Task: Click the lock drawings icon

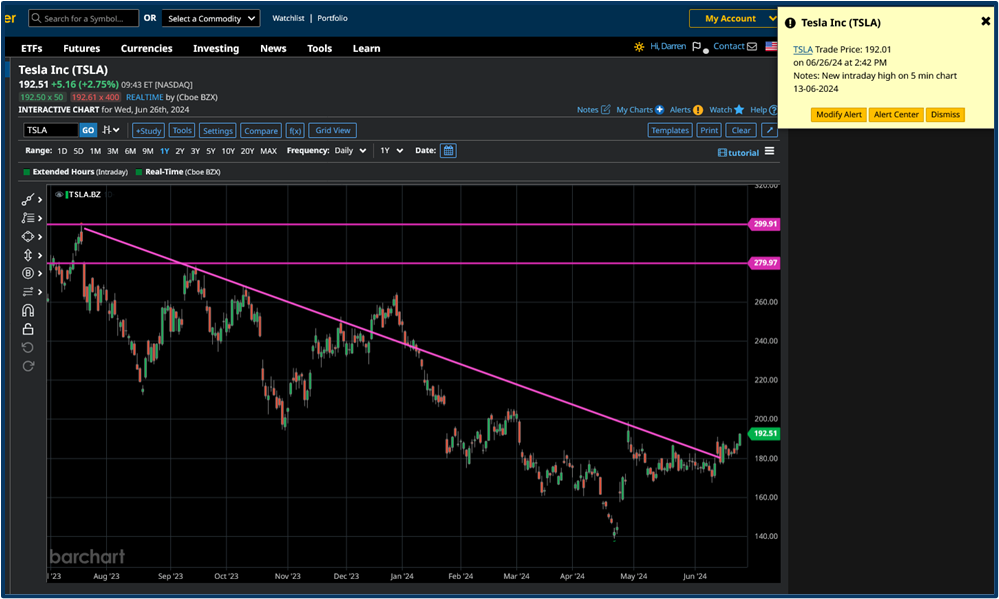Action: [28, 329]
